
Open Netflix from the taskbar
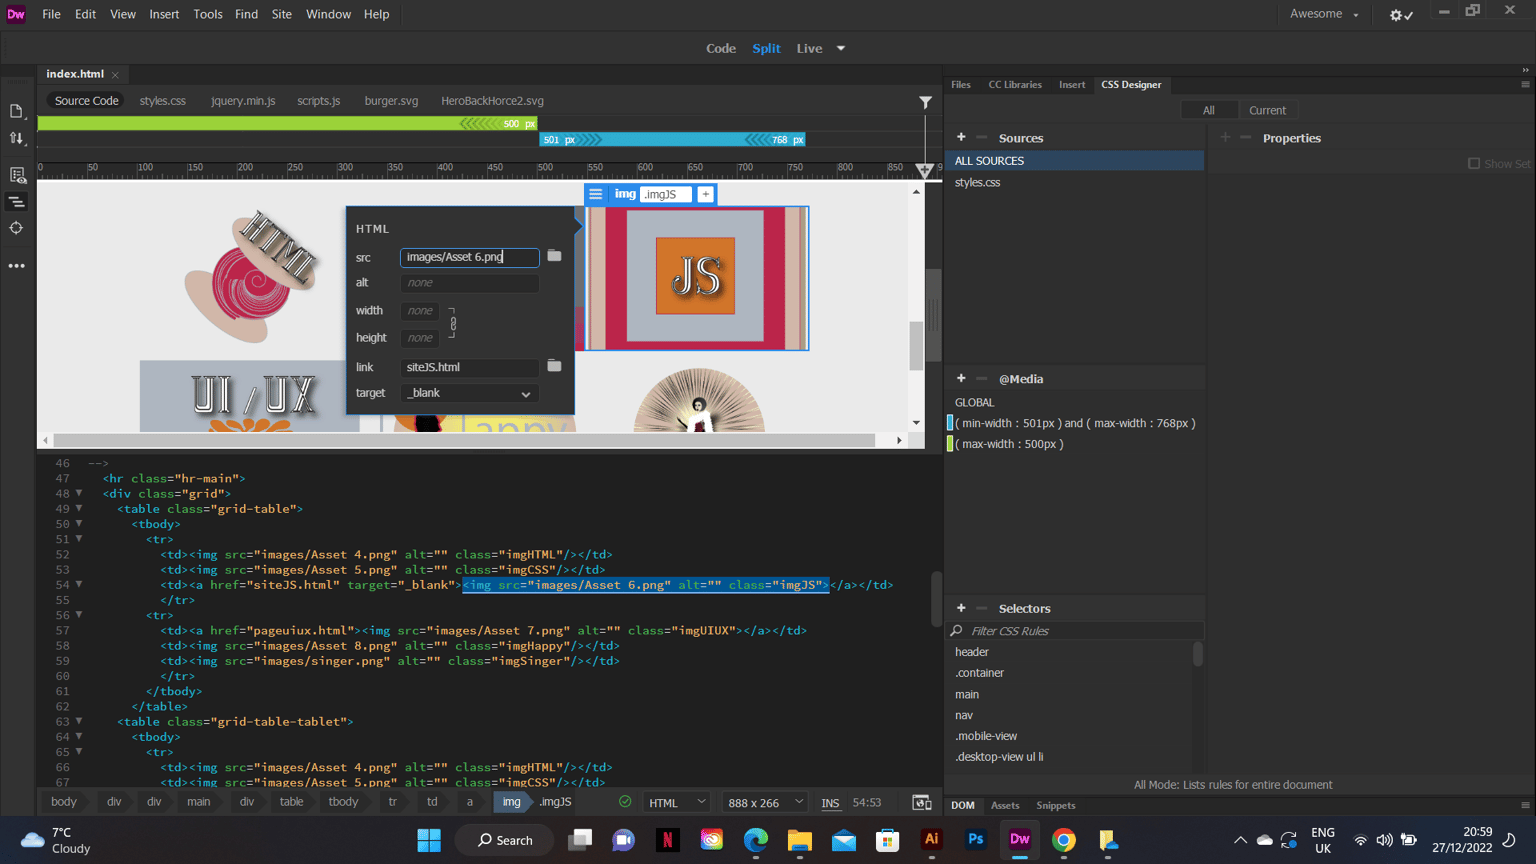tap(668, 840)
